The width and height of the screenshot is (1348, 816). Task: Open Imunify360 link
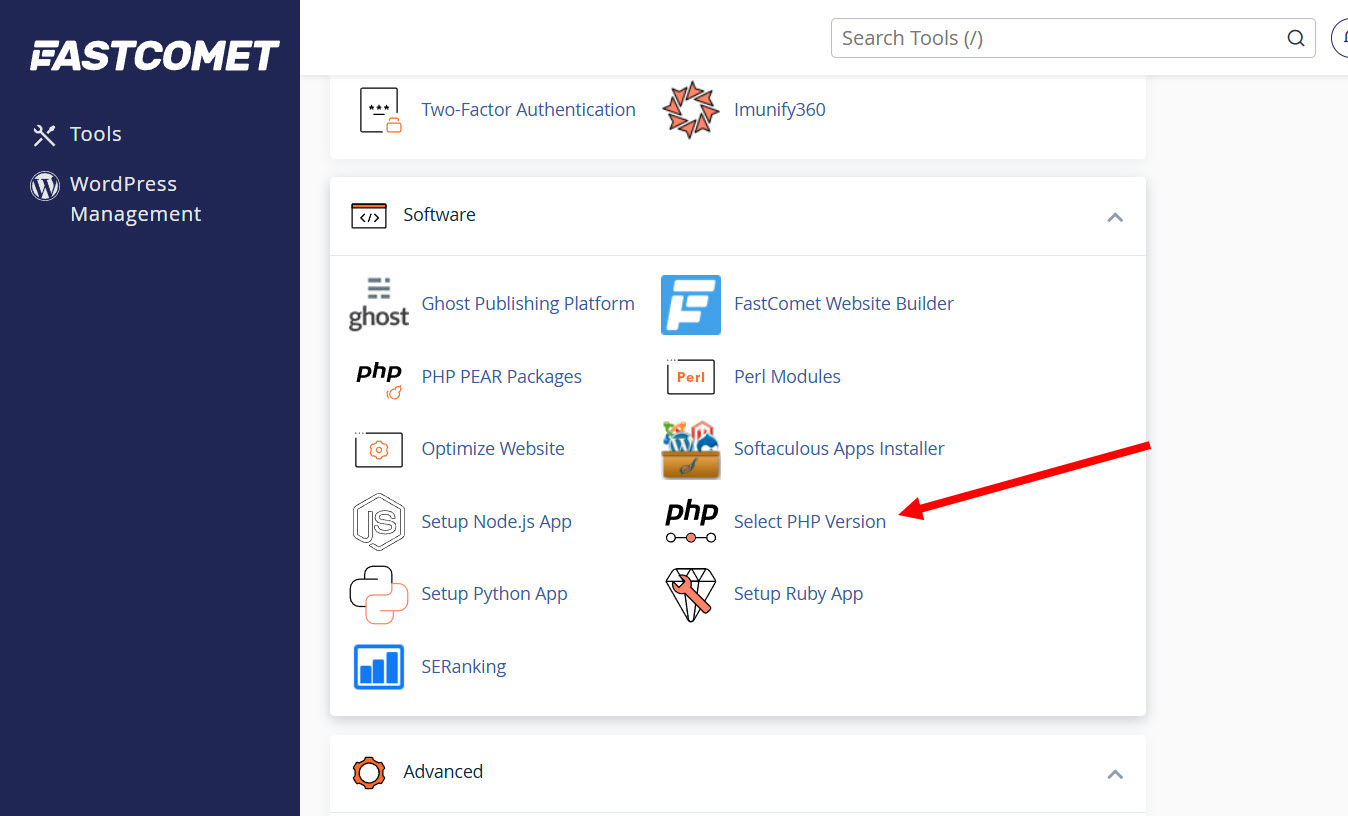[x=780, y=110]
